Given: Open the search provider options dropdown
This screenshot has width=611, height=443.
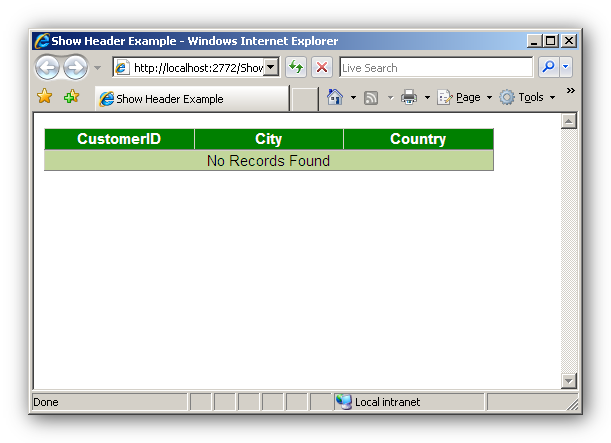Looking at the screenshot, I should click(566, 68).
